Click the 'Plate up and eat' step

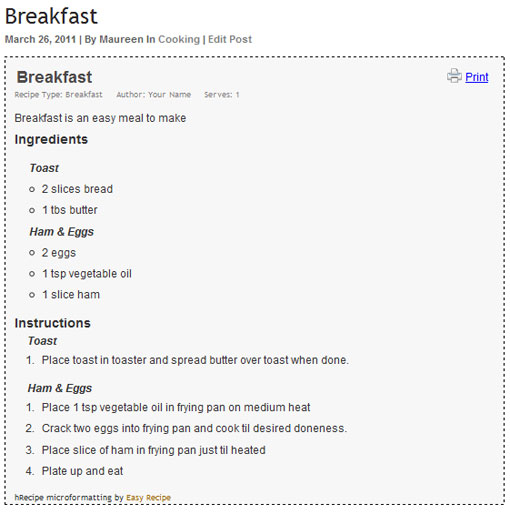click(x=82, y=471)
